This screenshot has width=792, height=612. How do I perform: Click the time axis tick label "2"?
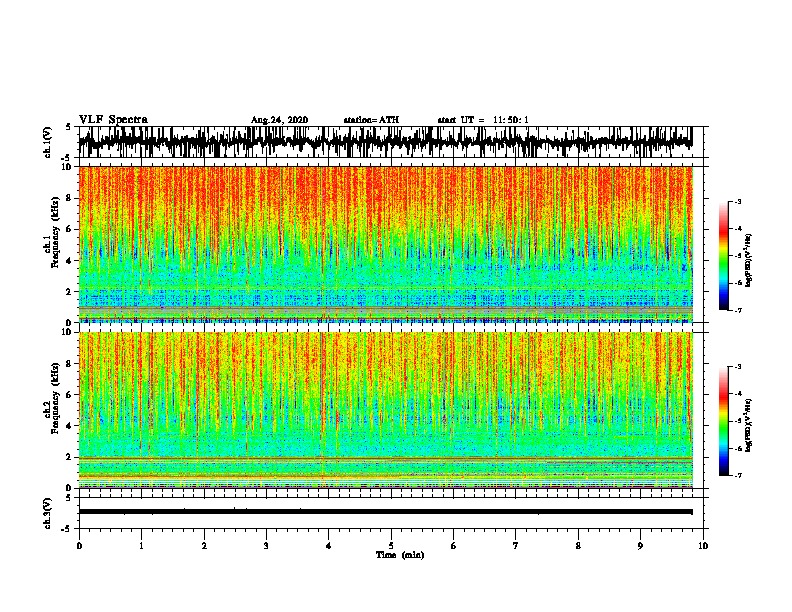(x=204, y=546)
